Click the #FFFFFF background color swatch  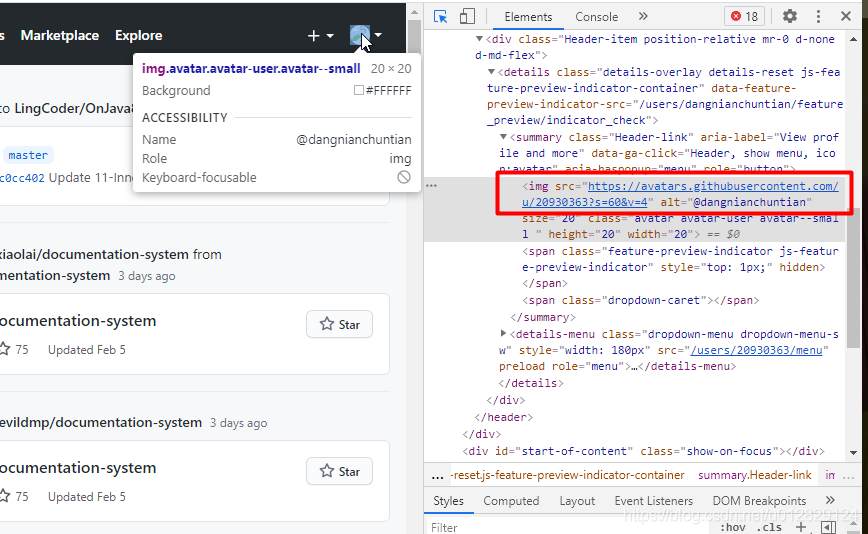(359, 90)
